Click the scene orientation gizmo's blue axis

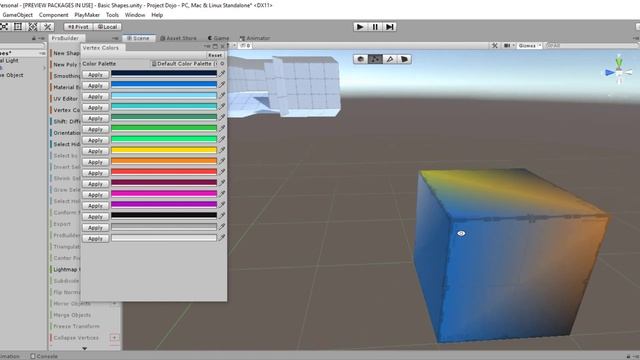pyautogui.click(x=610, y=73)
